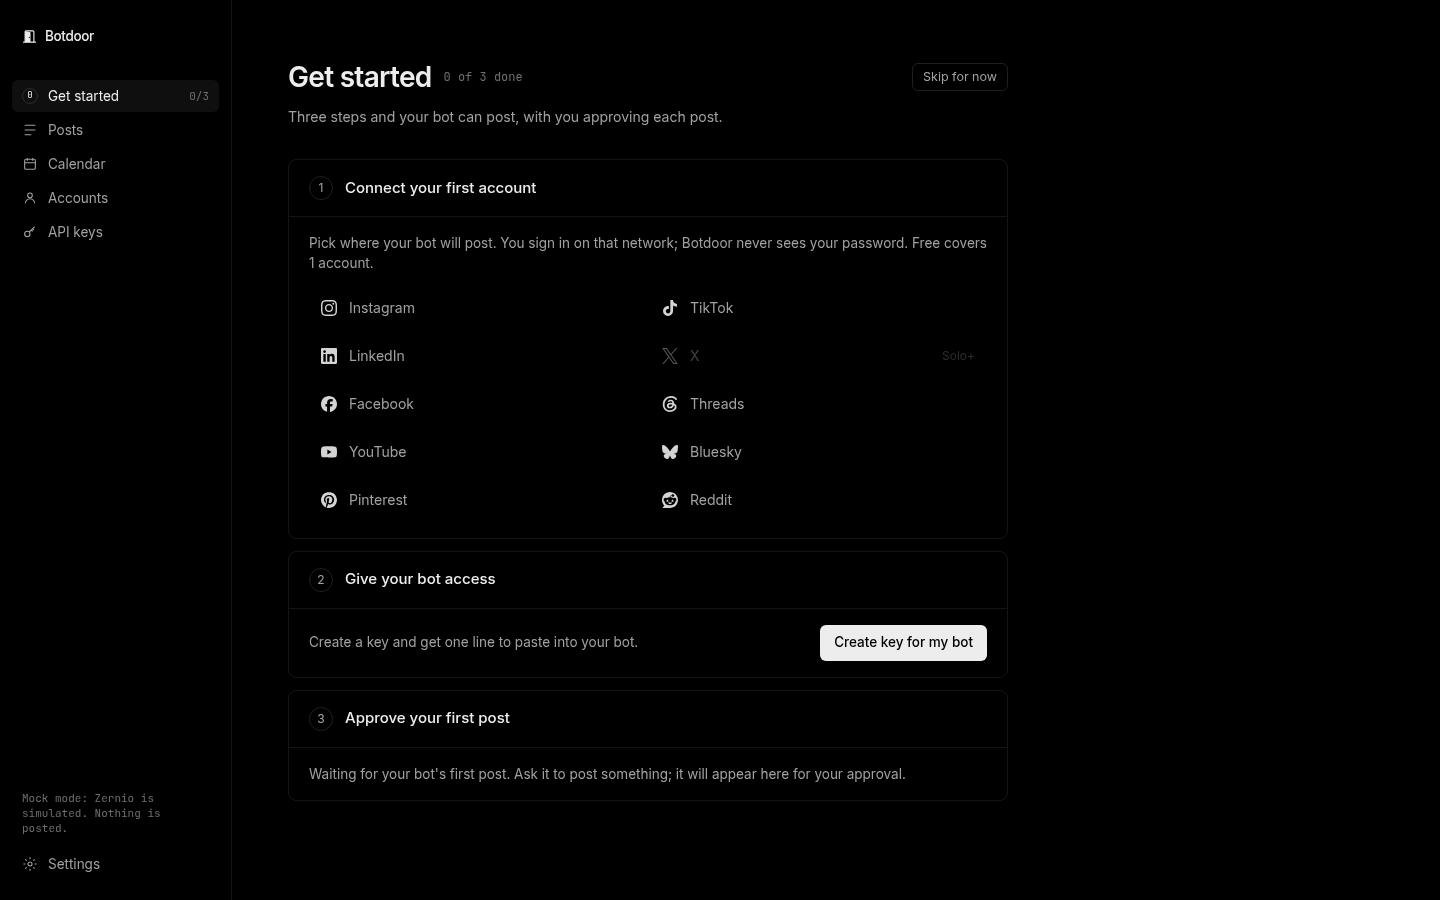
Task: Click the Instagram logo icon
Action: point(329,308)
